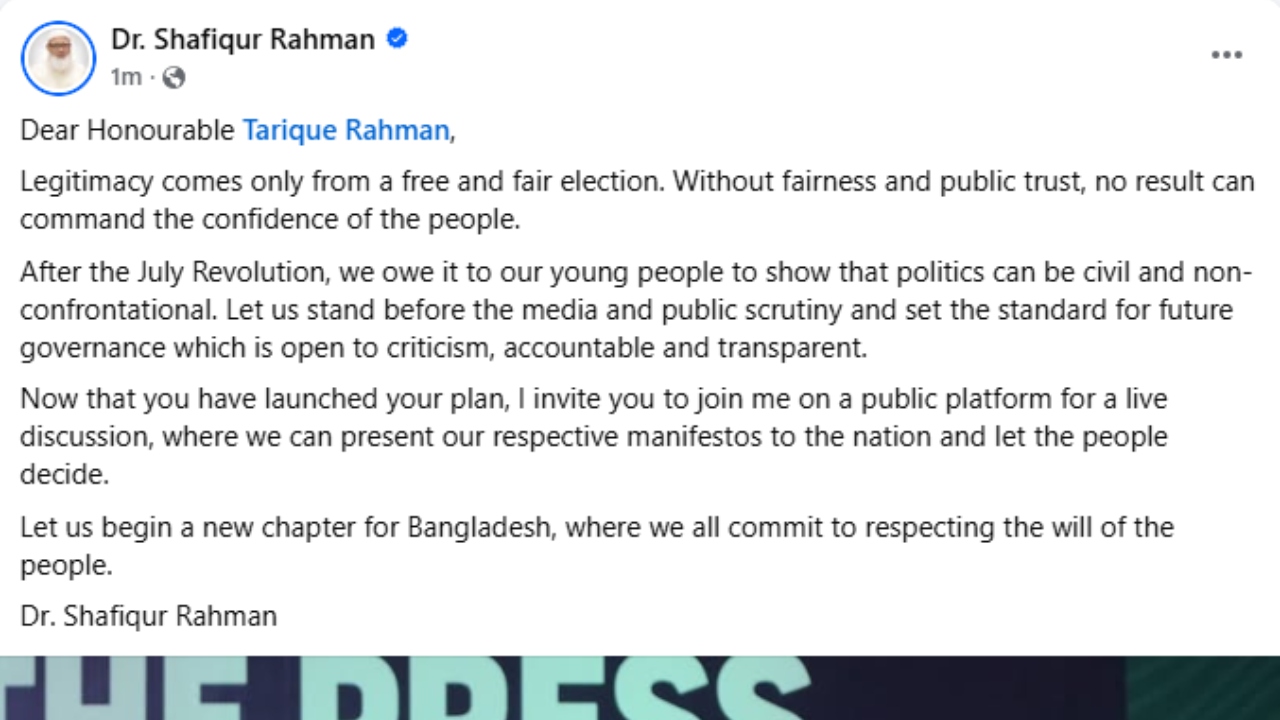Open the attached post image banner

[640, 688]
